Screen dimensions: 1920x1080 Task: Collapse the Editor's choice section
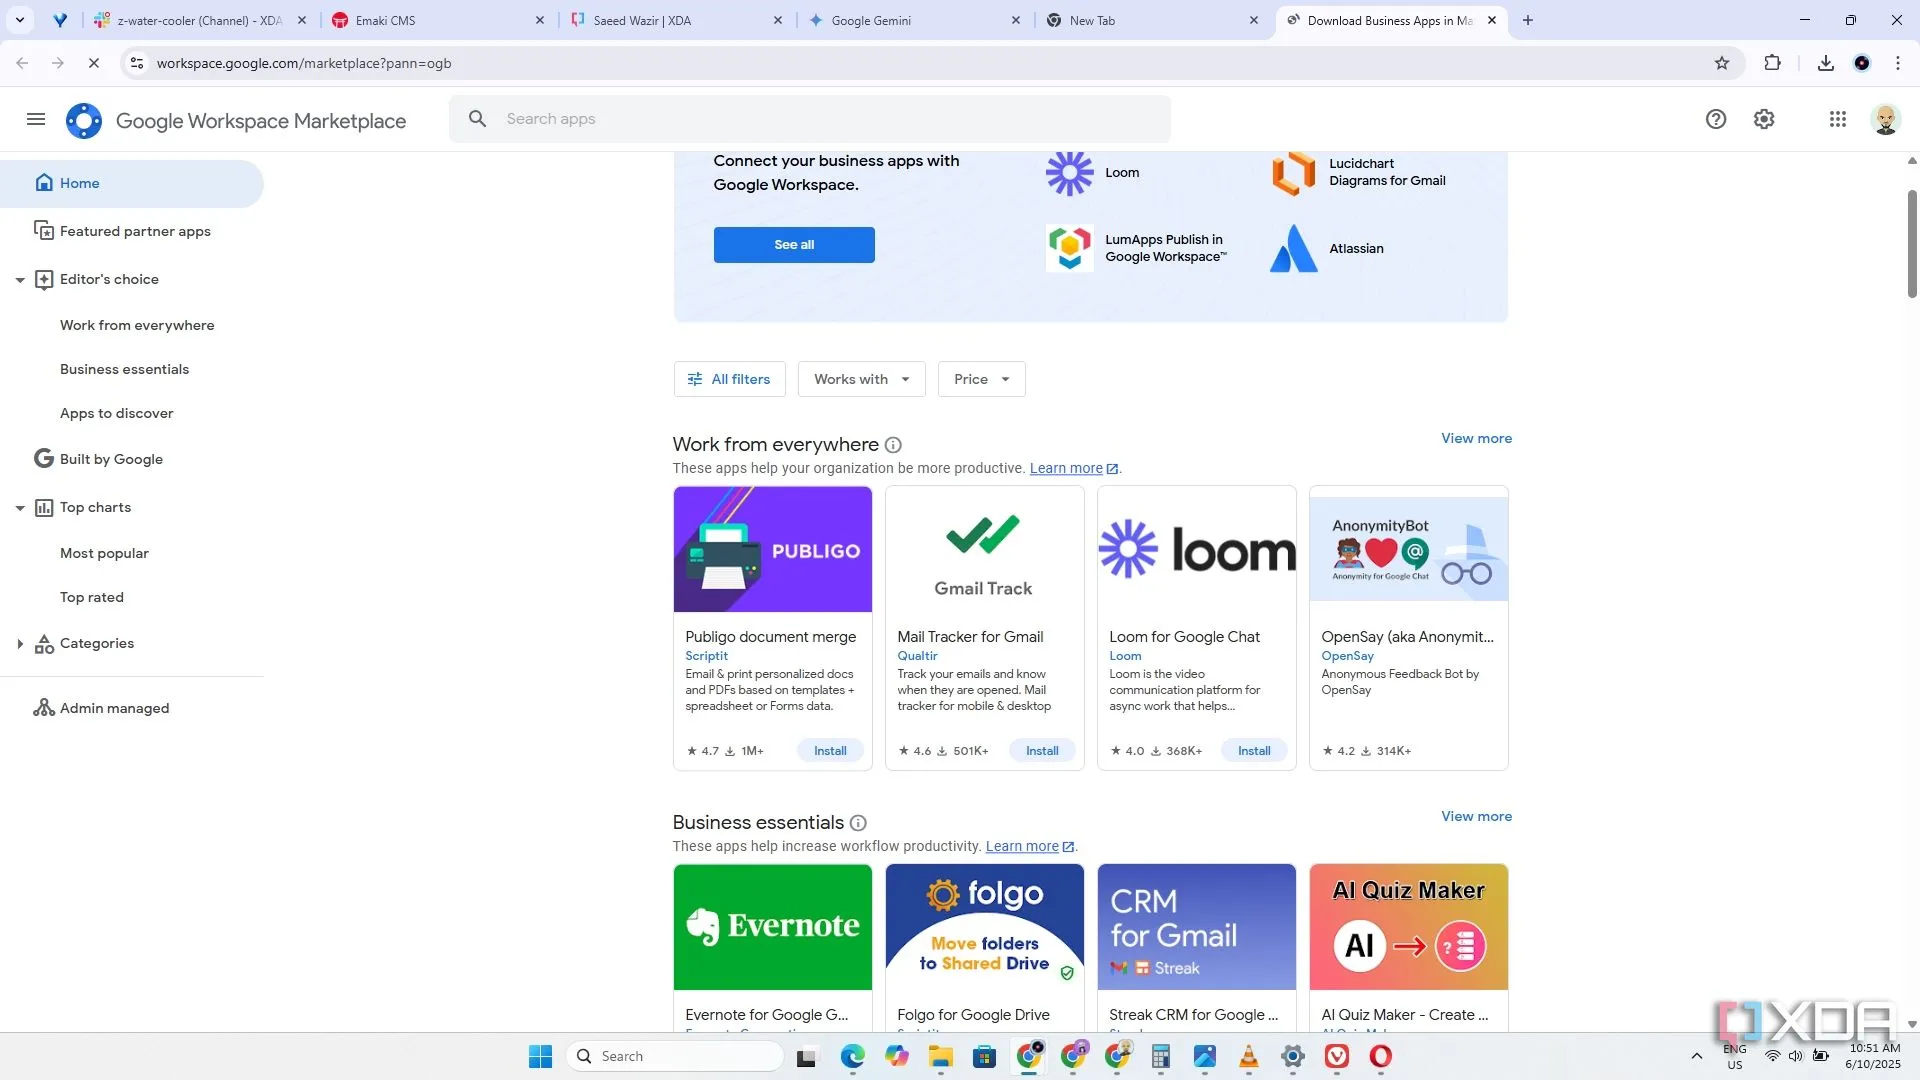[20, 280]
